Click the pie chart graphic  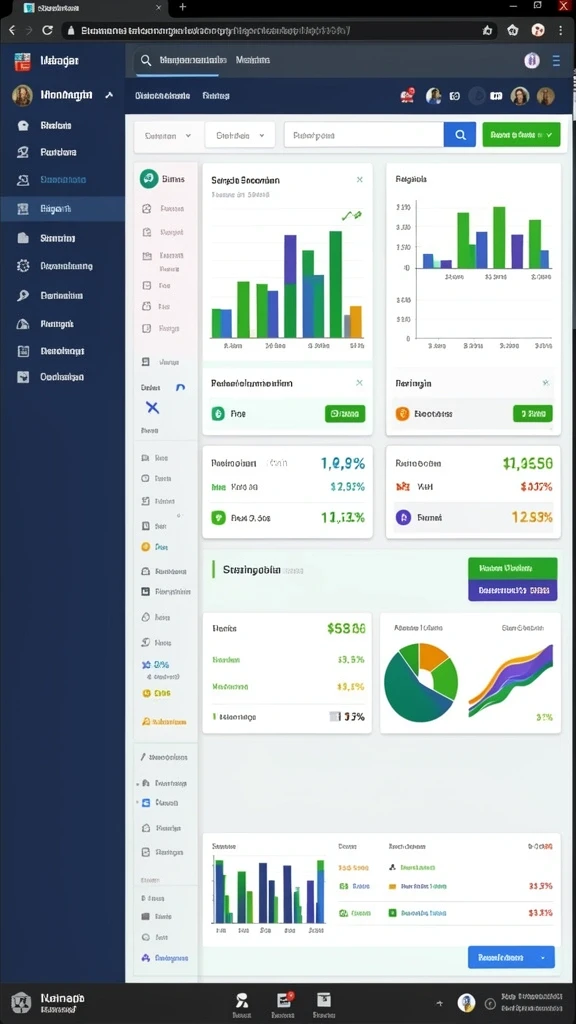pyautogui.click(x=421, y=682)
